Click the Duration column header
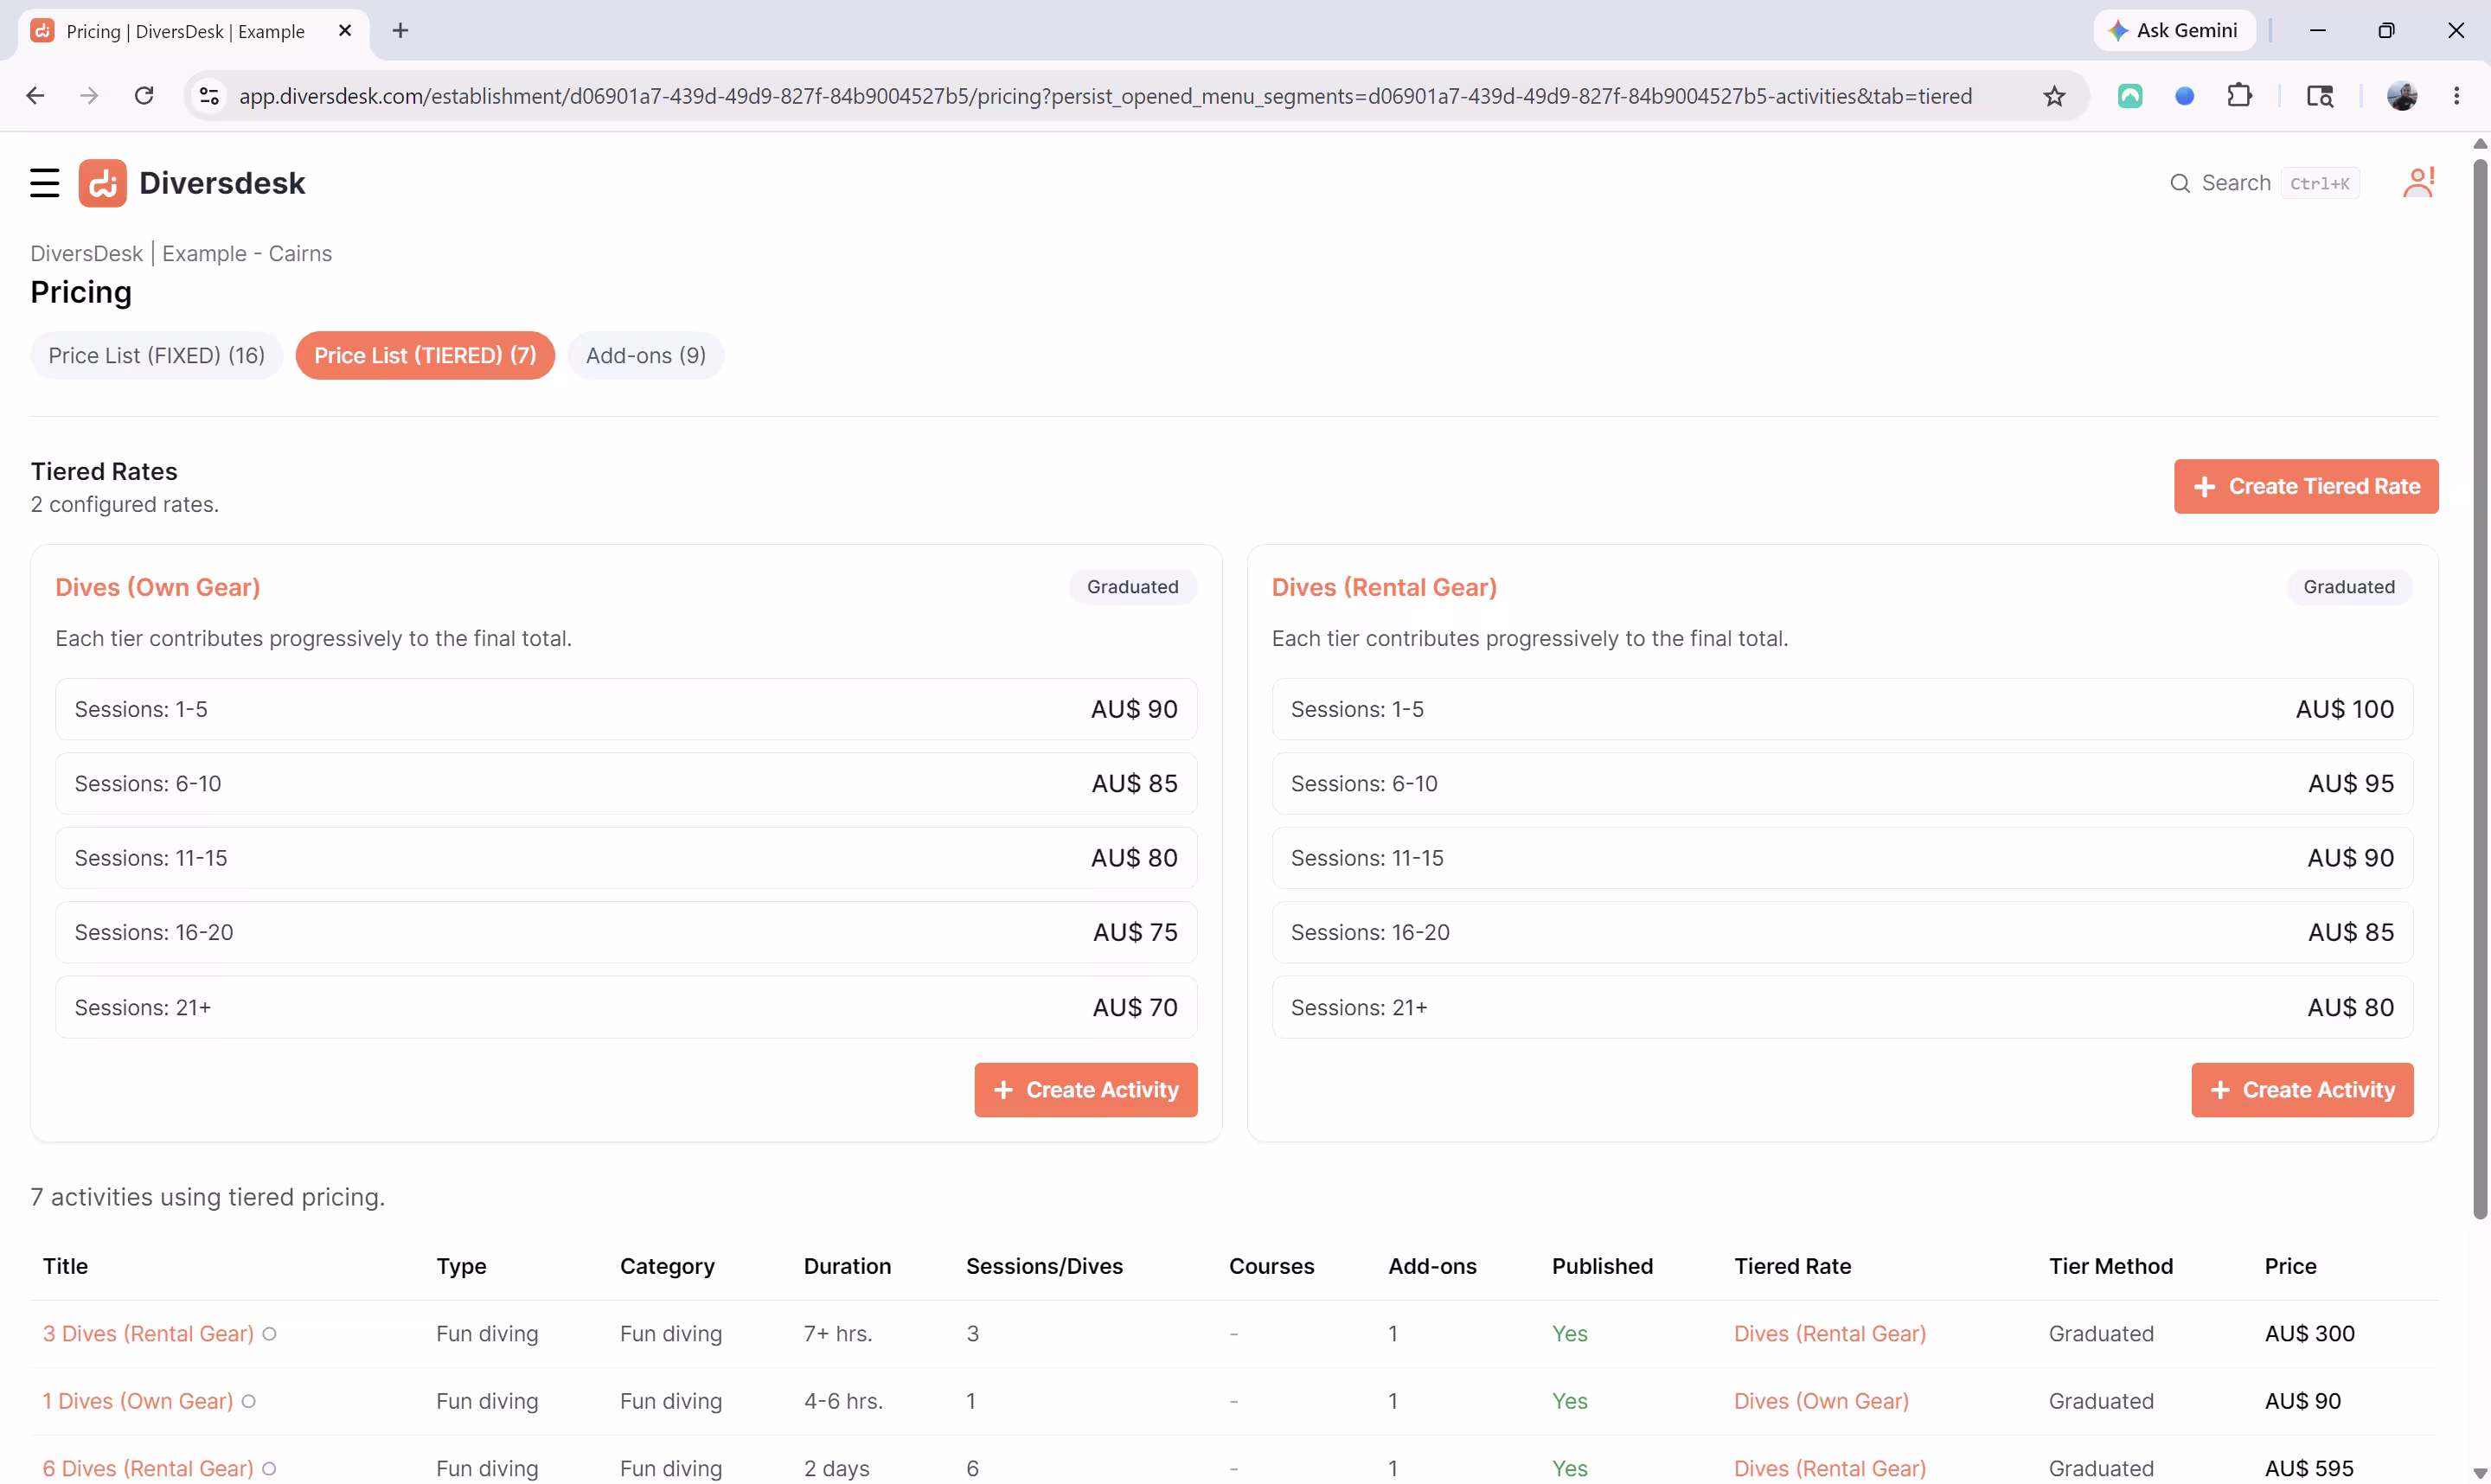Image resolution: width=2491 pixels, height=1484 pixels. (847, 1266)
